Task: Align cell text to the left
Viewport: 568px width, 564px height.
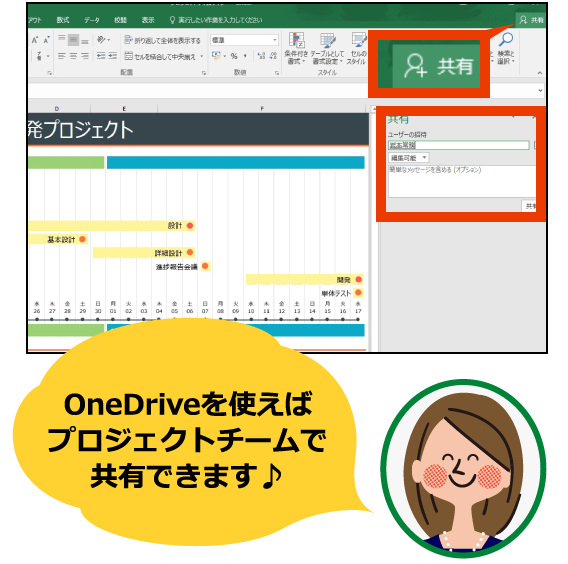Action: tap(62, 56)
